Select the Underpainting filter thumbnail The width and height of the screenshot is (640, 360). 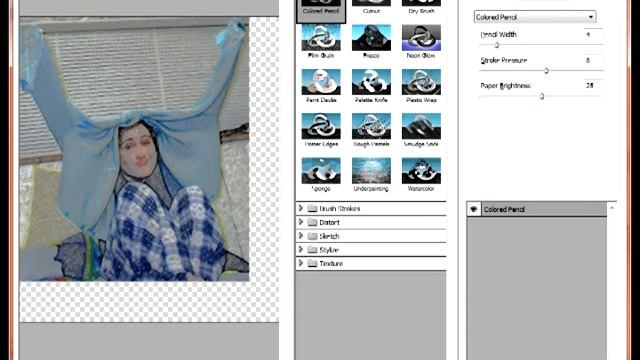tap(371, 171)
